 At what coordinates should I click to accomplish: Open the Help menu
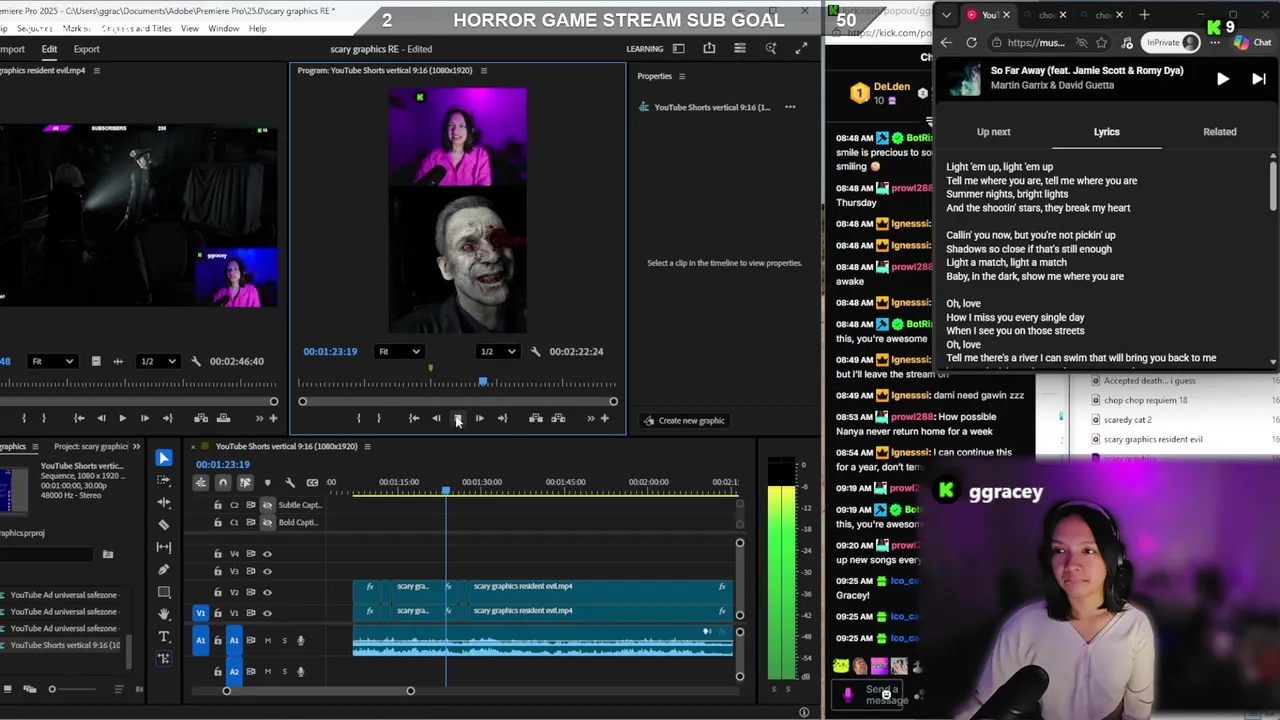257,28
